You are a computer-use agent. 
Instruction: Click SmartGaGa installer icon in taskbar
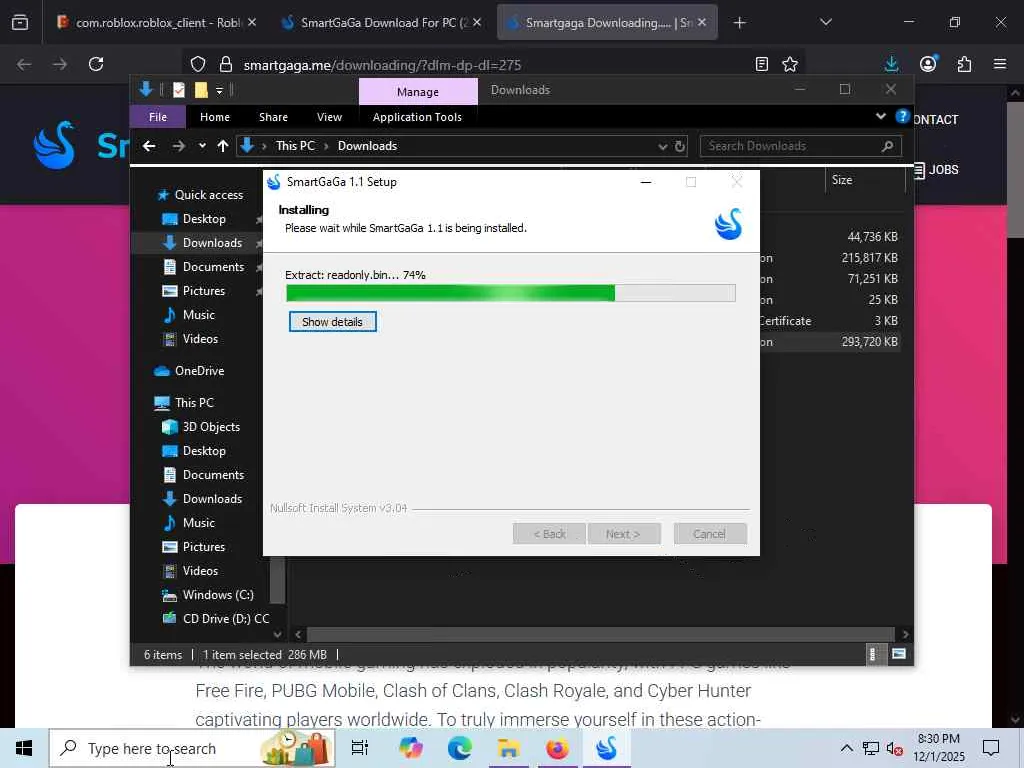pyautogui.click(x=607, y=748)
